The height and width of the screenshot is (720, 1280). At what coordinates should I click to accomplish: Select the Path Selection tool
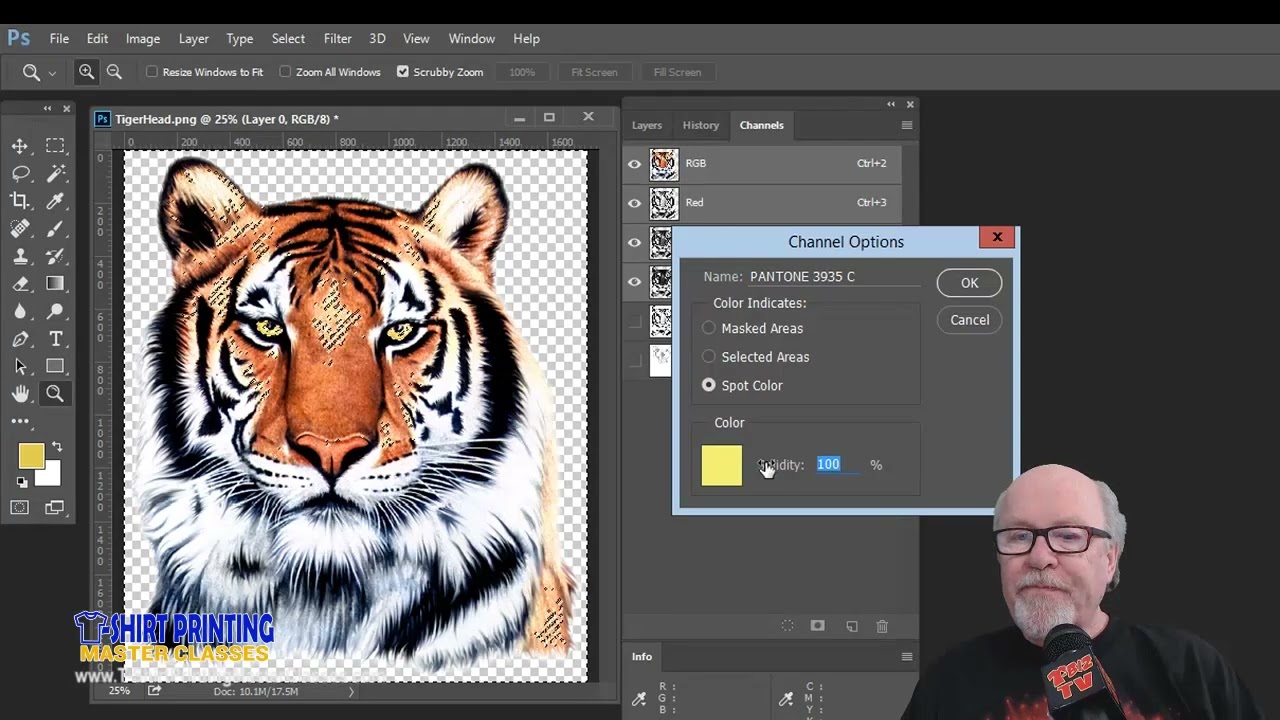[x=20, y=366]
